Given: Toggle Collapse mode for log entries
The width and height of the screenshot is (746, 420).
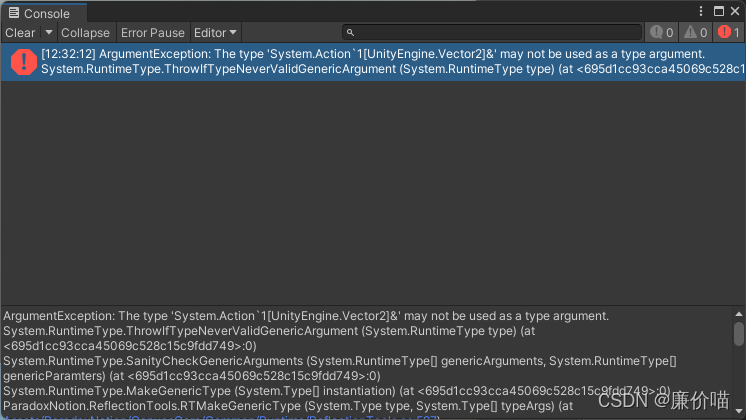Looking at the screenshot, I should click(85, 33).
